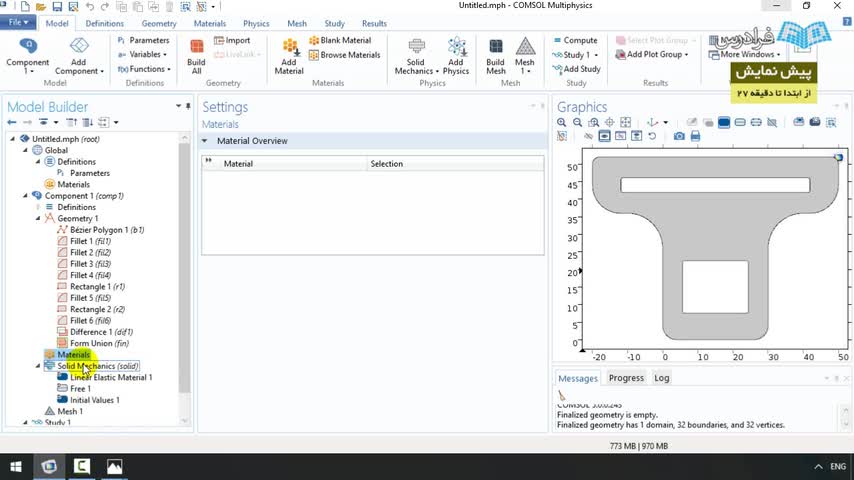Toggle the View Unhidden eye button in Graphics
This screenshot has height=480, width=854.
604,136
